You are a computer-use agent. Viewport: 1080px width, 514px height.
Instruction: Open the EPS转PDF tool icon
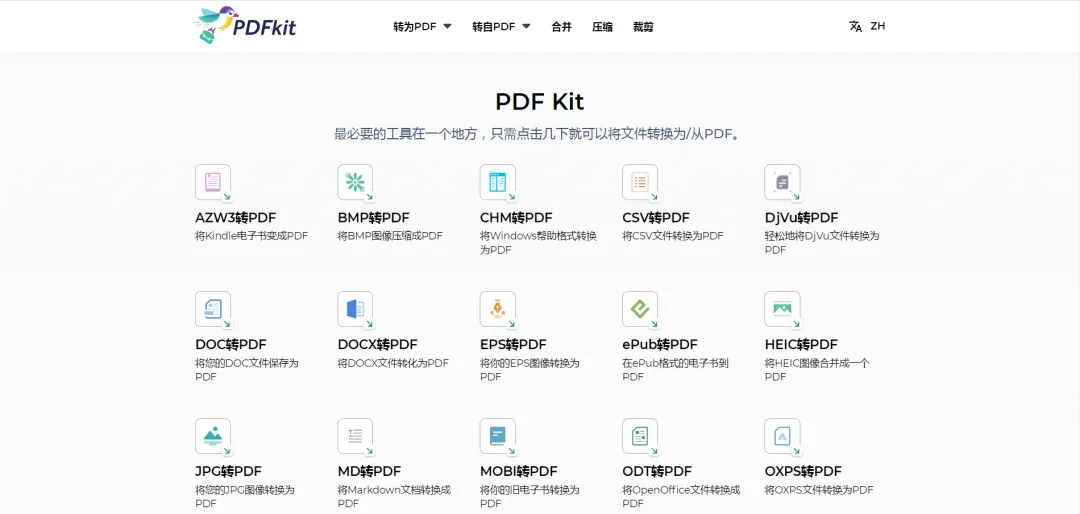point(498,309)
